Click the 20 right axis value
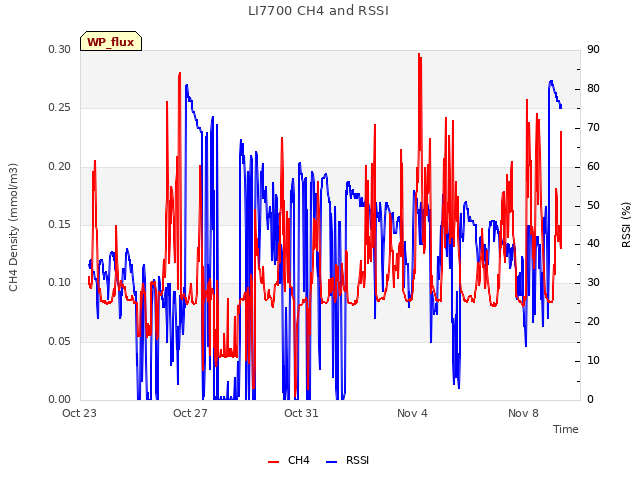This screenshot has height=480, width=640. (x=593, y=321)
